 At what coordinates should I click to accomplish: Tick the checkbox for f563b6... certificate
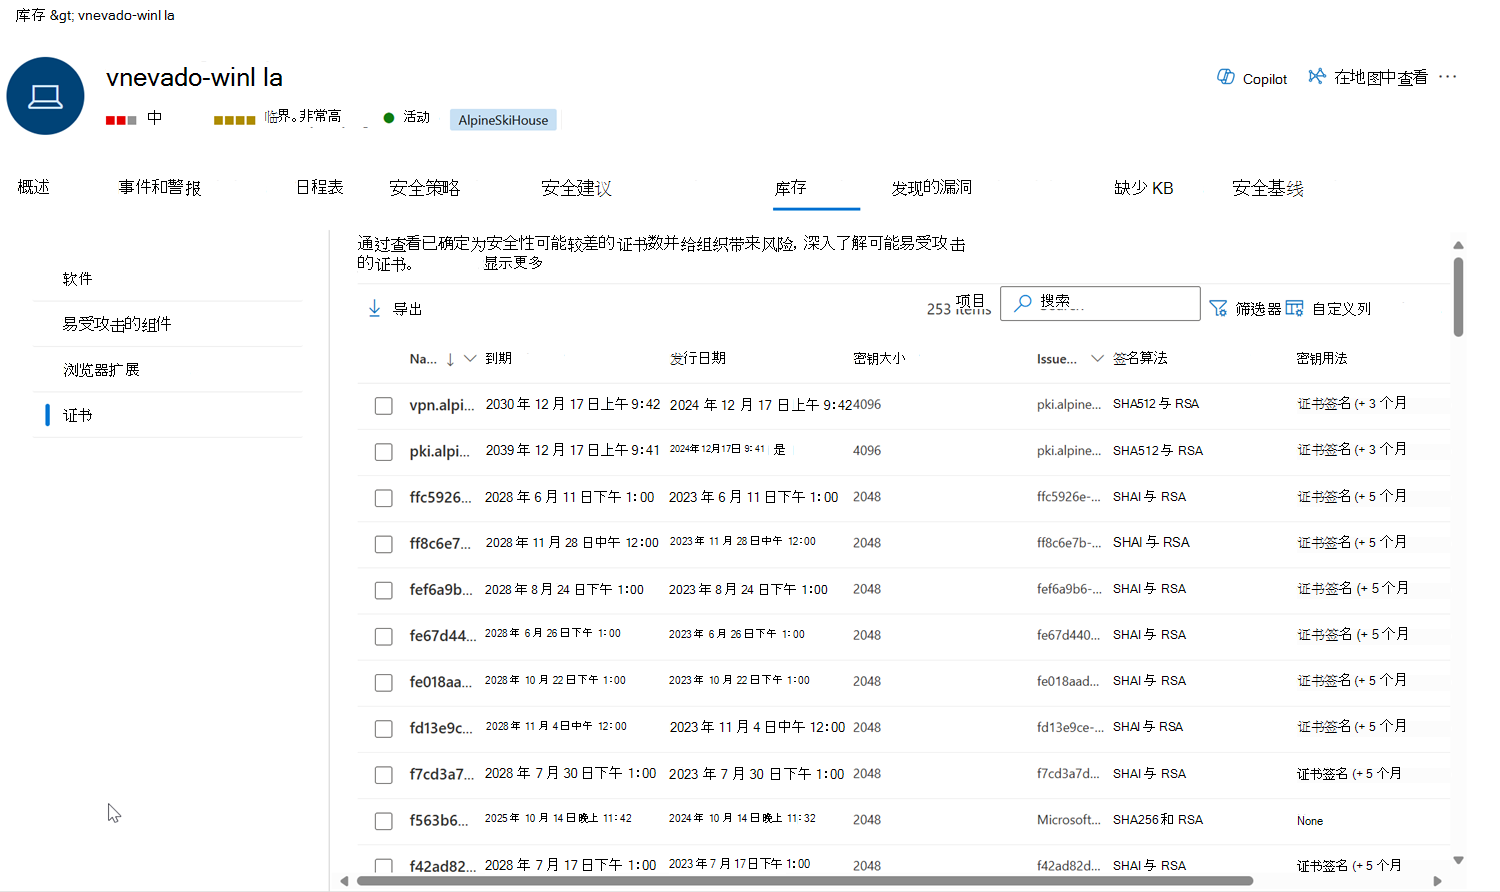pyautogui.click(x=383, y=821)
